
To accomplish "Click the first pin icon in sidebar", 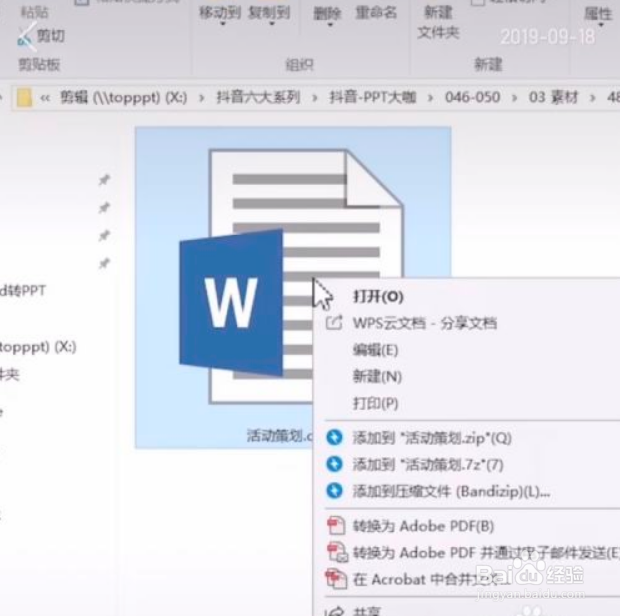I will (104, 180).
